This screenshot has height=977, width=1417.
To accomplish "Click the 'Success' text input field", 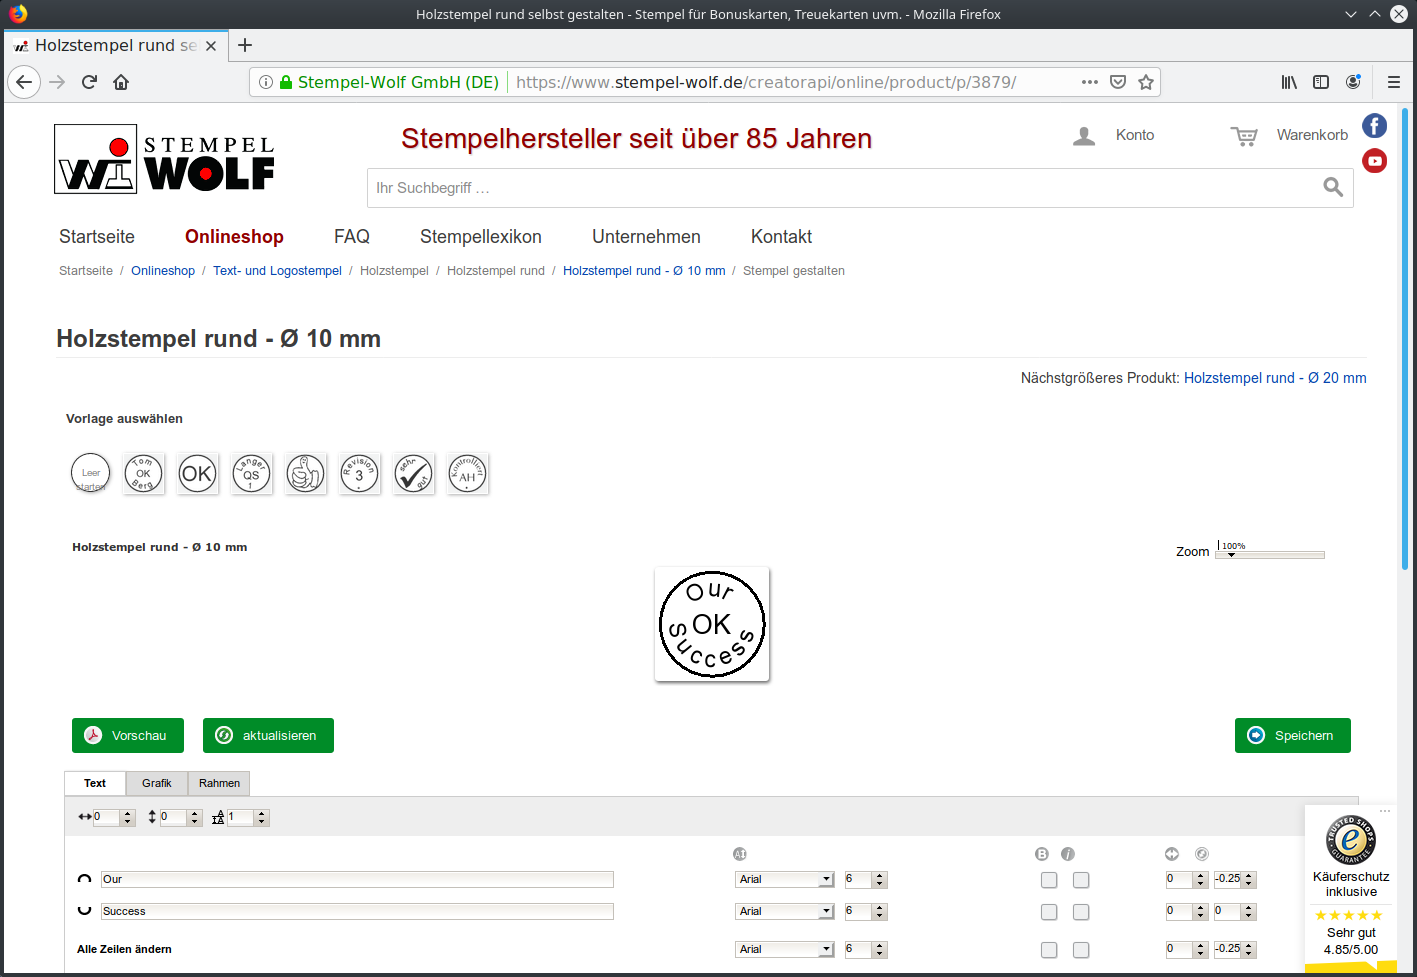I will 357,912.
